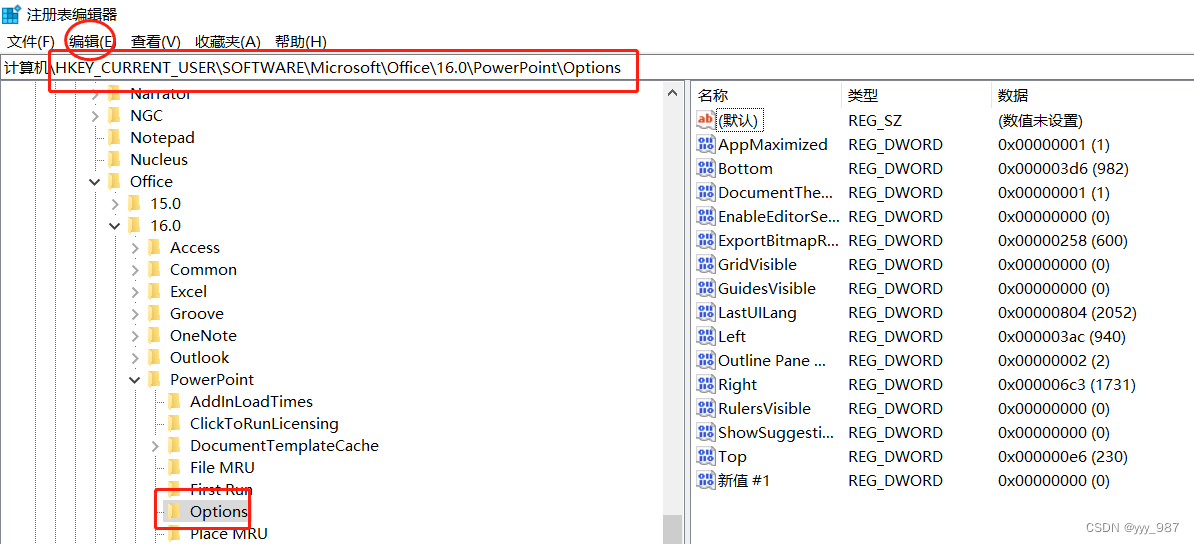
Task: Expand the Excel key
Action: click(135, 292)
